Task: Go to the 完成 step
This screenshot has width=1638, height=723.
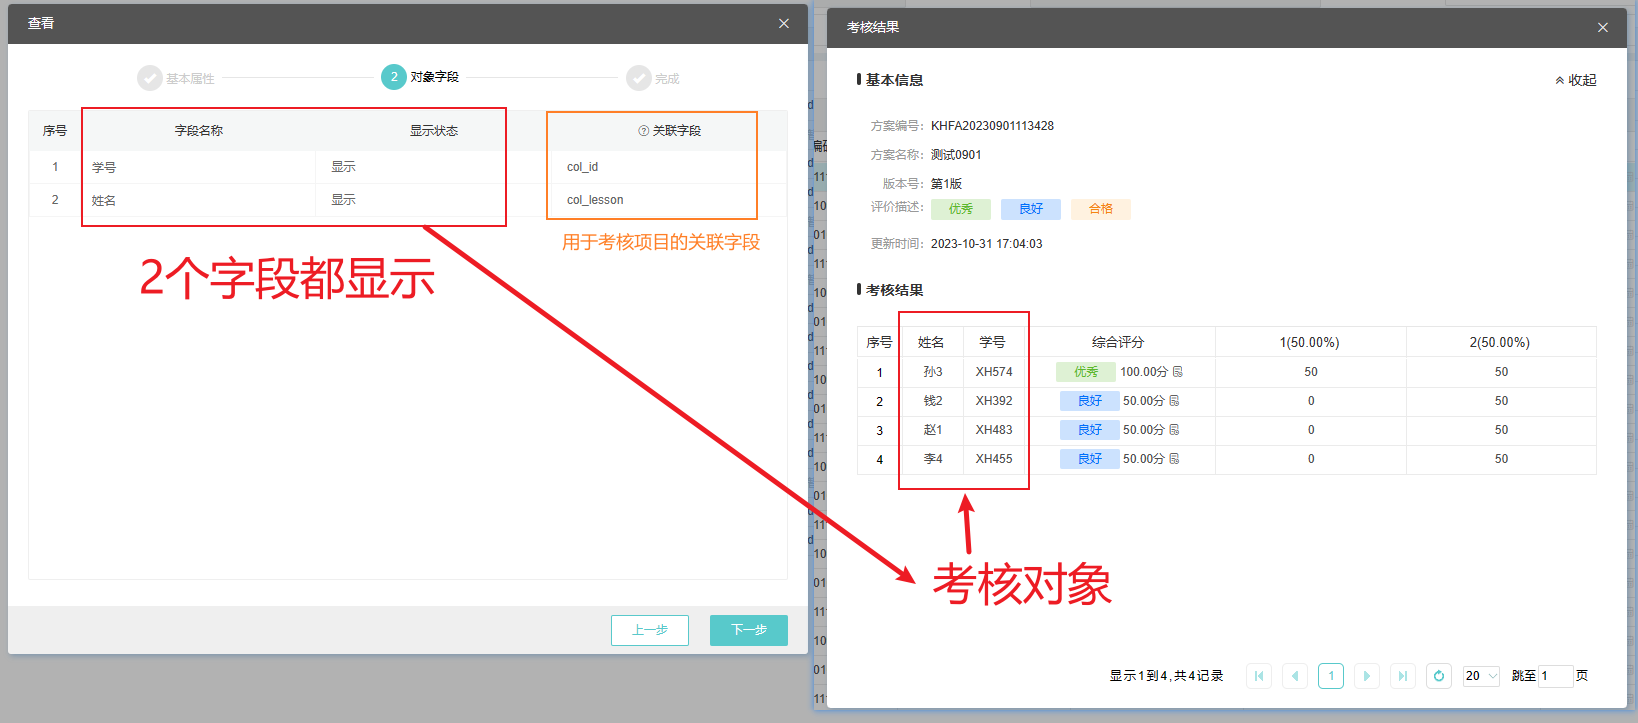Action: pos(653,78)
